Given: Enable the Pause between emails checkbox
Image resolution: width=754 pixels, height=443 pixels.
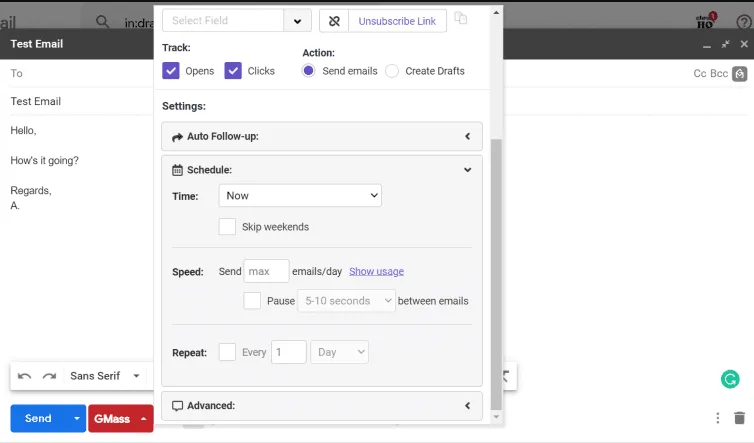Looking at the screenshot, I should tap(252, 301).
